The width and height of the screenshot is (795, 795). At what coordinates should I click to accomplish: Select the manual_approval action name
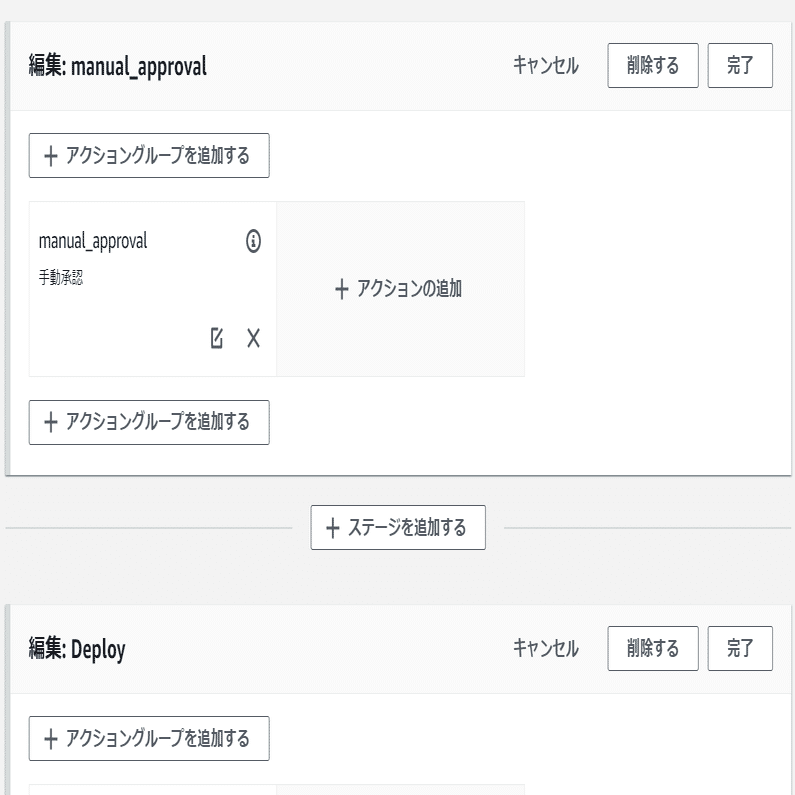point(93,241)
